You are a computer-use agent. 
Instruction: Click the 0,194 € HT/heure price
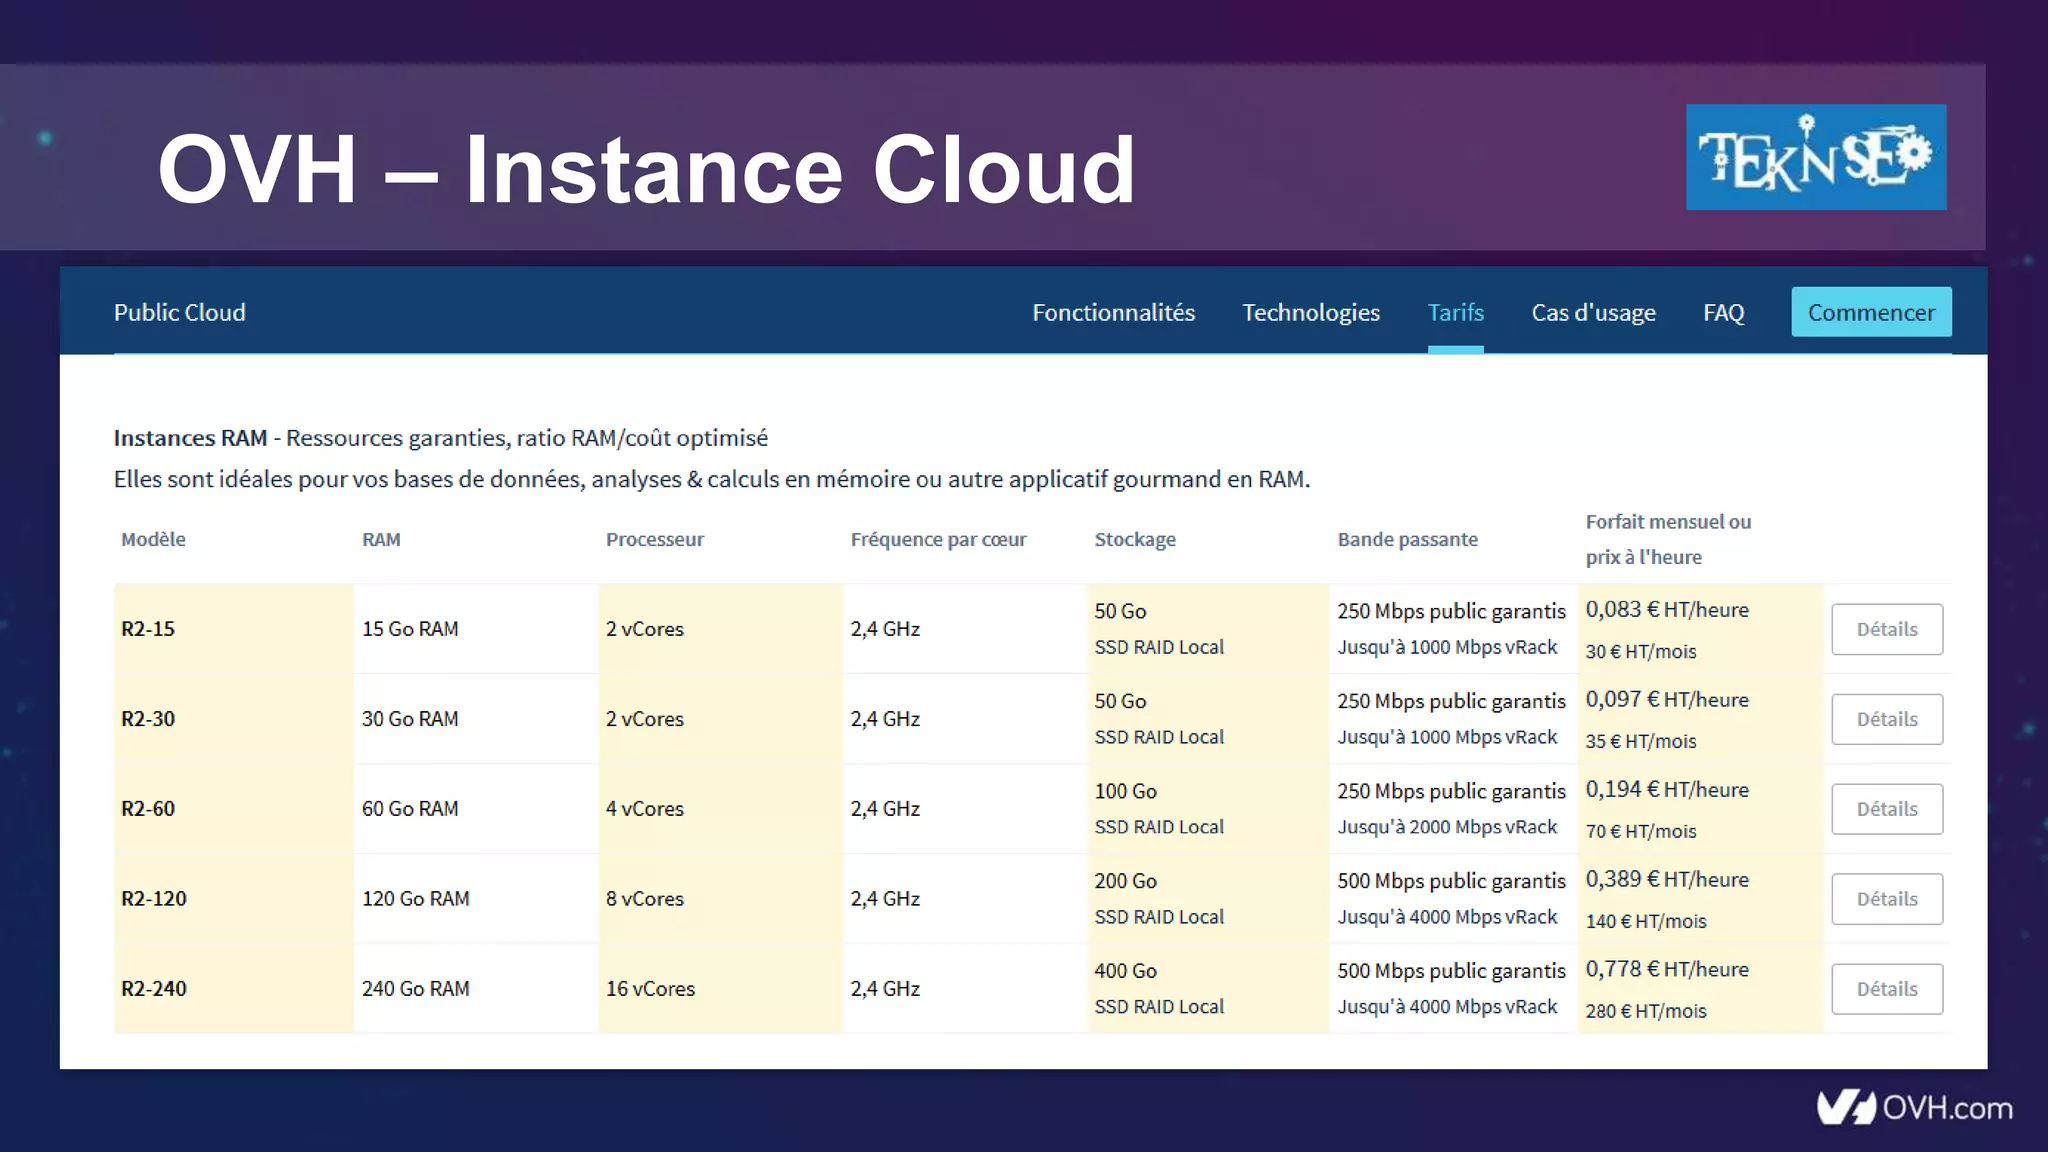click(x=1667, y=789)
